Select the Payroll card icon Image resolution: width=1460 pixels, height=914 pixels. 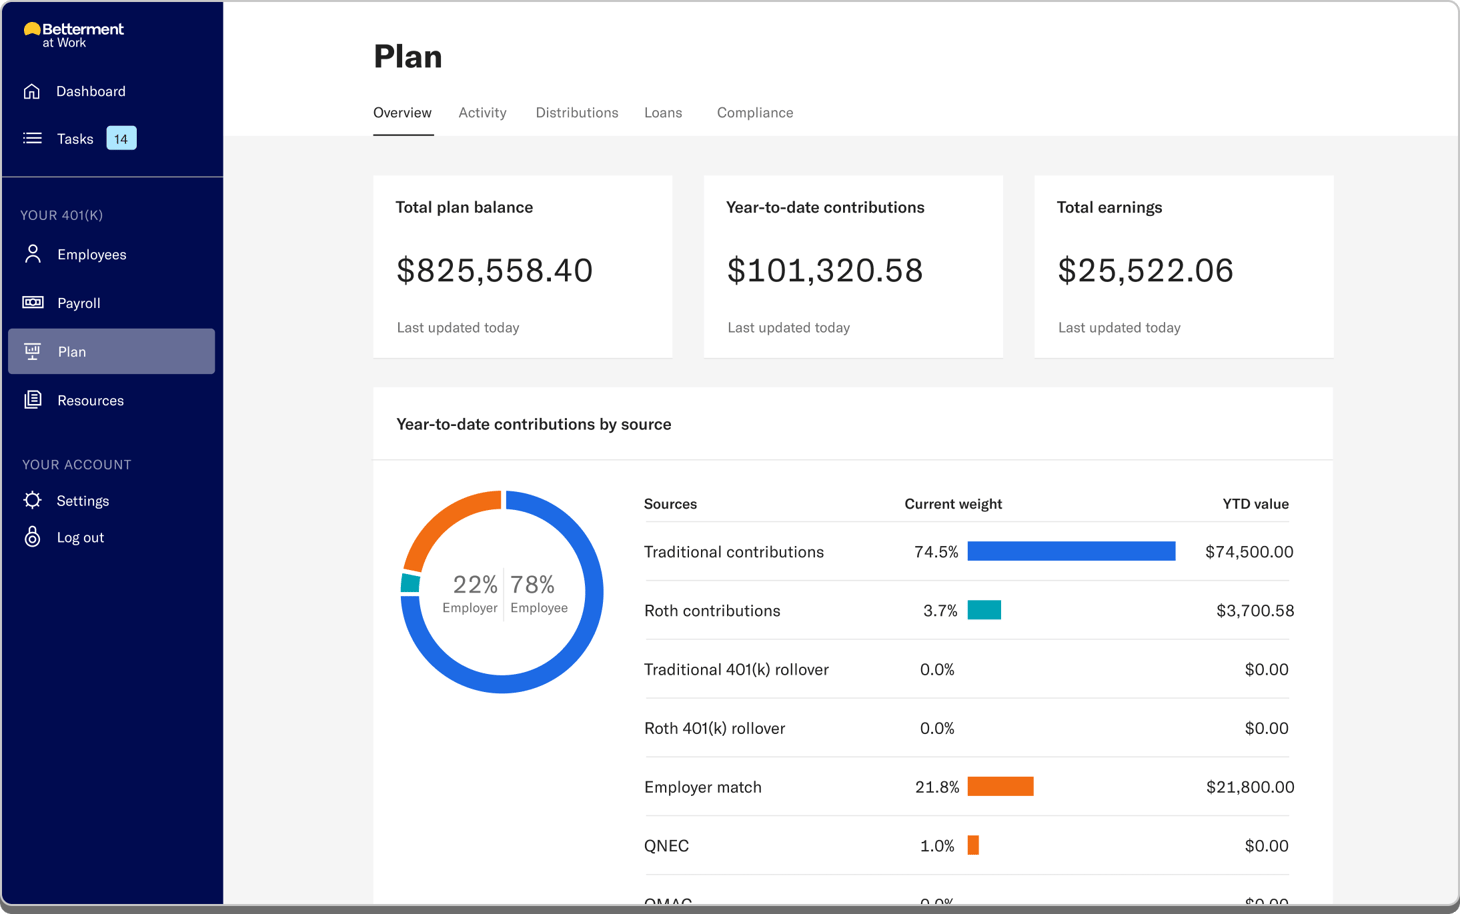pos(33,302)
